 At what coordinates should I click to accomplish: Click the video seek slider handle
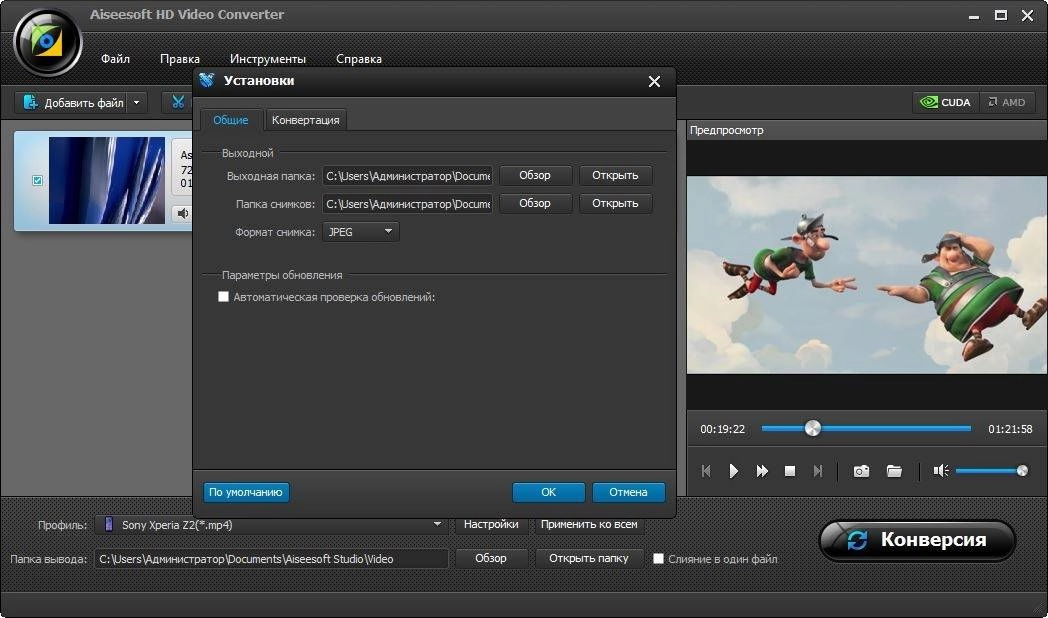[812, 428]
